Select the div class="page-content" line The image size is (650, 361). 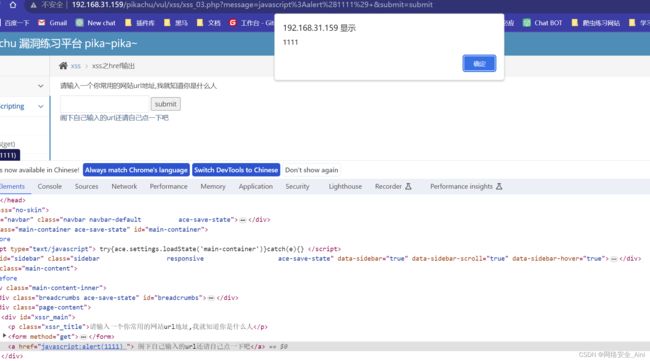[x=46, y=308]
